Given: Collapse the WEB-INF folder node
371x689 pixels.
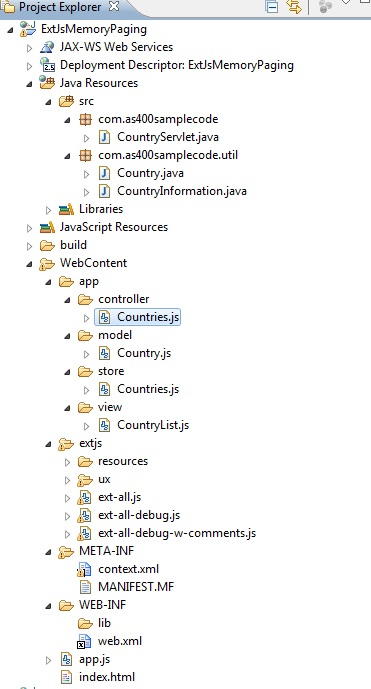Looking at the screenshot, I should coord(49,606).
